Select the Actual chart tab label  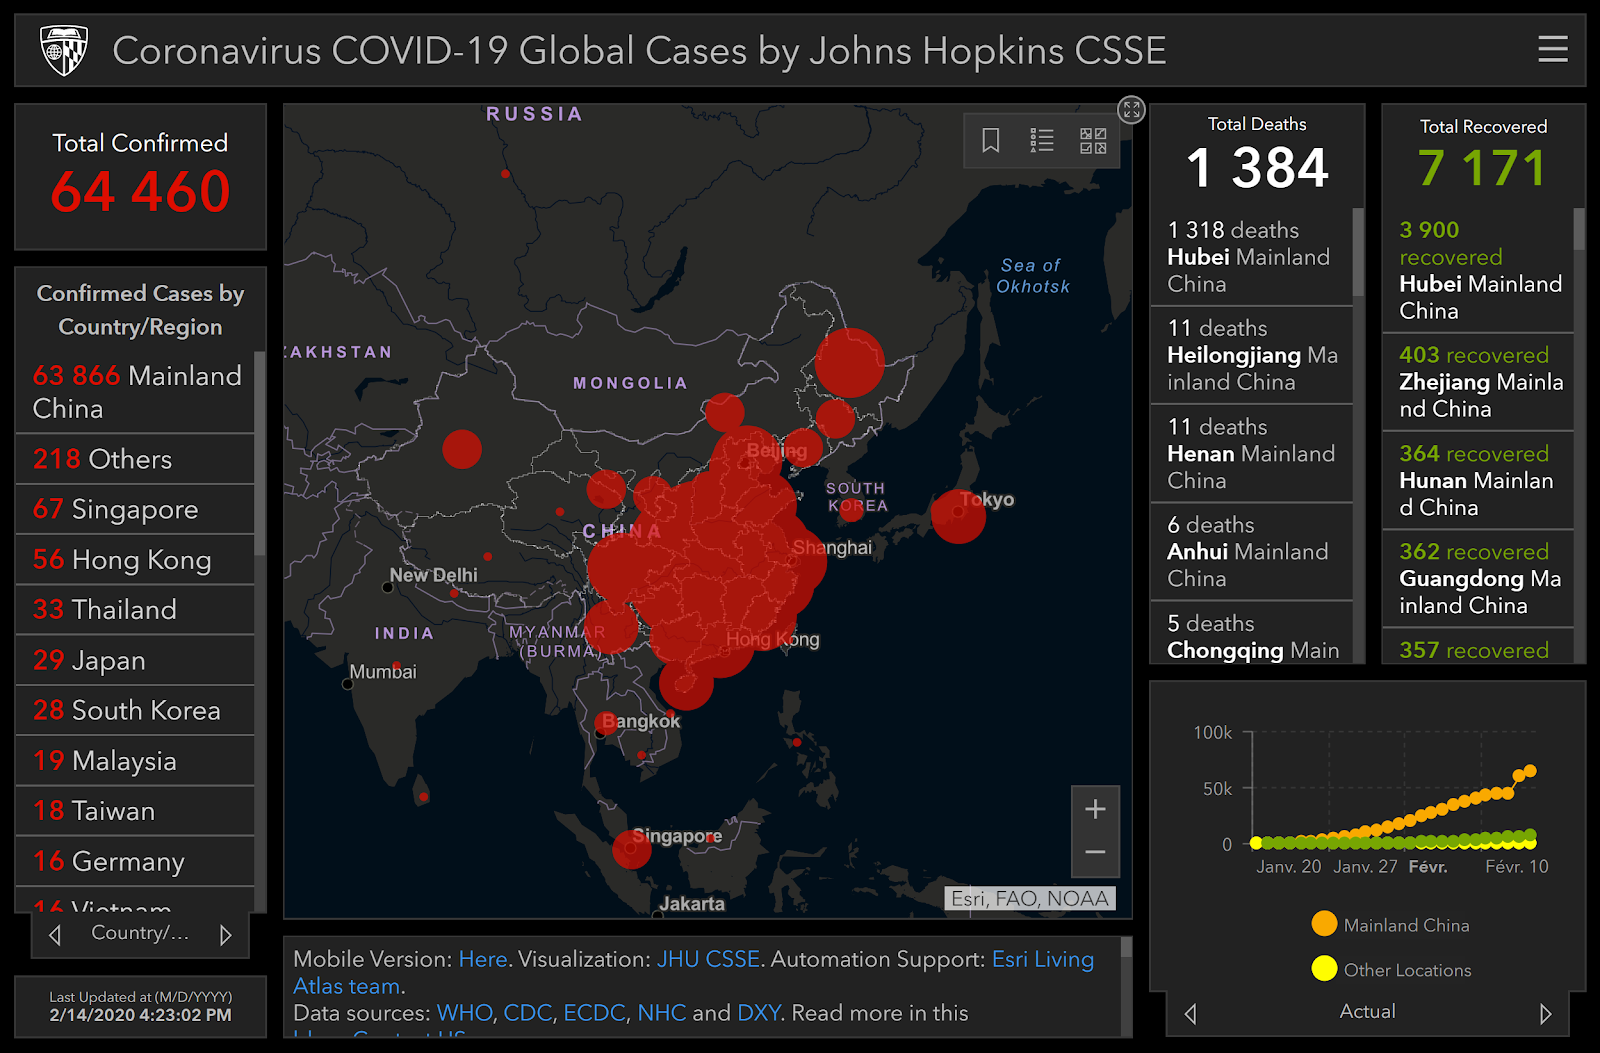1367,1011
